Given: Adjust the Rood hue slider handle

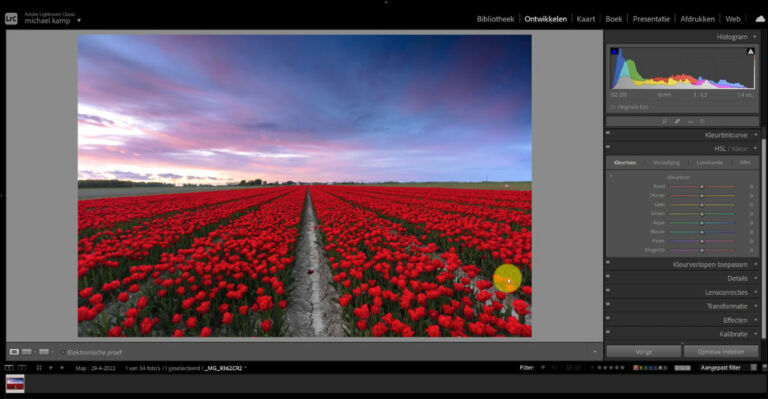Looking at the screenshot, I should [701, 187].
